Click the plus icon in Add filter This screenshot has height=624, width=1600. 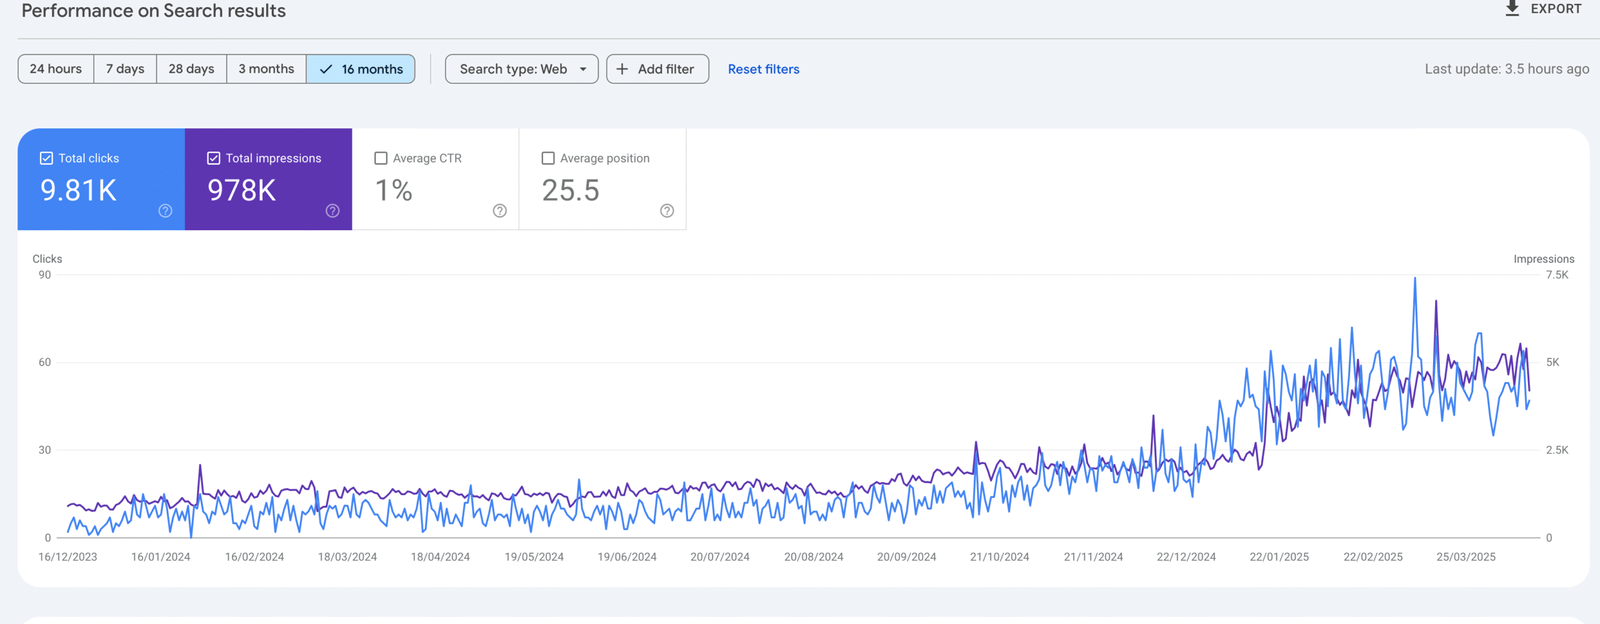[x=622, y=69]
